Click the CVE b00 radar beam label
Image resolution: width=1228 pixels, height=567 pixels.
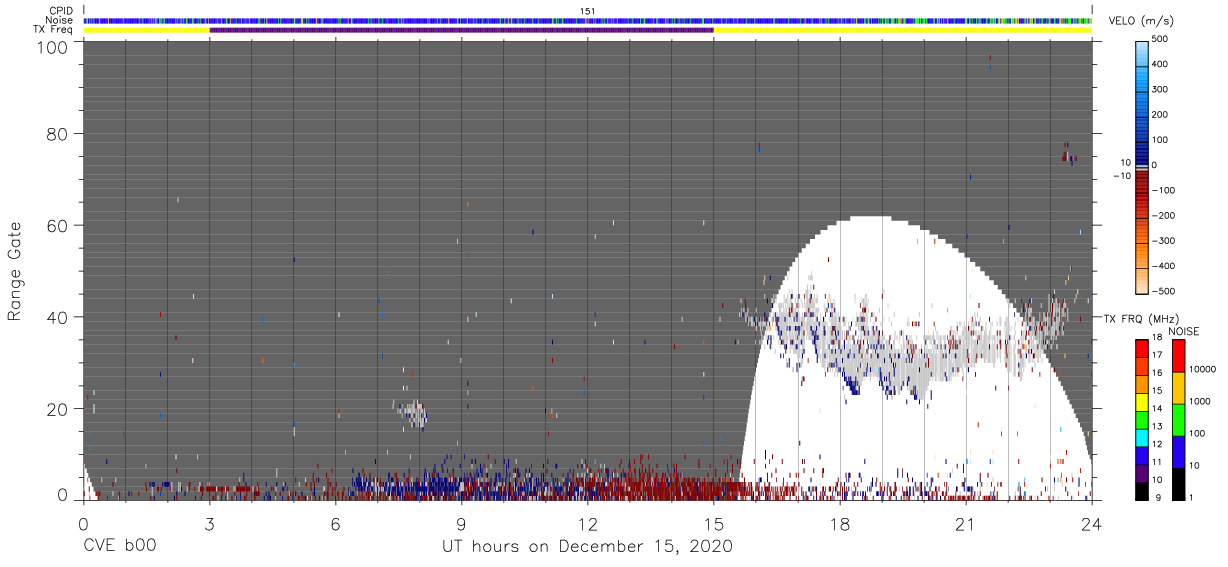pyautogui.click(x=120, y=547)
